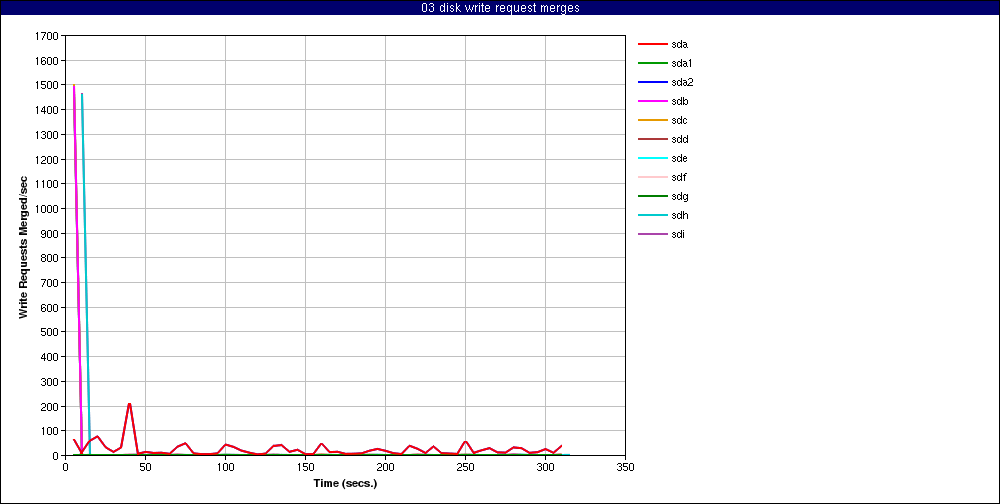Click the 350 tick label on the x-axis
This screenshot has width=1000, height=504.
point(625,467)
